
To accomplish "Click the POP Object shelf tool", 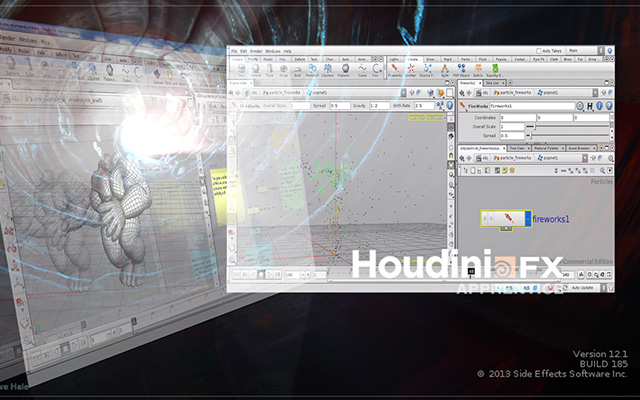I will click(x=461, y=70).
